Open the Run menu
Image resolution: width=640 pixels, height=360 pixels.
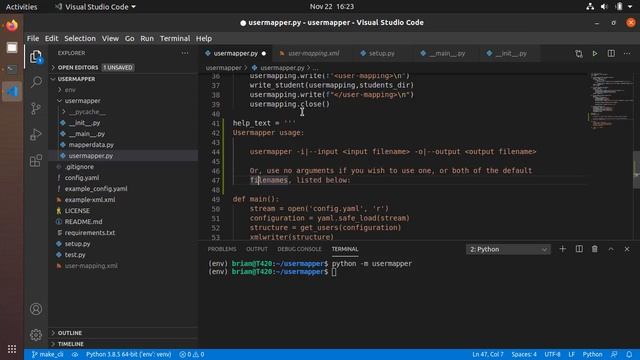pos(147,38)
